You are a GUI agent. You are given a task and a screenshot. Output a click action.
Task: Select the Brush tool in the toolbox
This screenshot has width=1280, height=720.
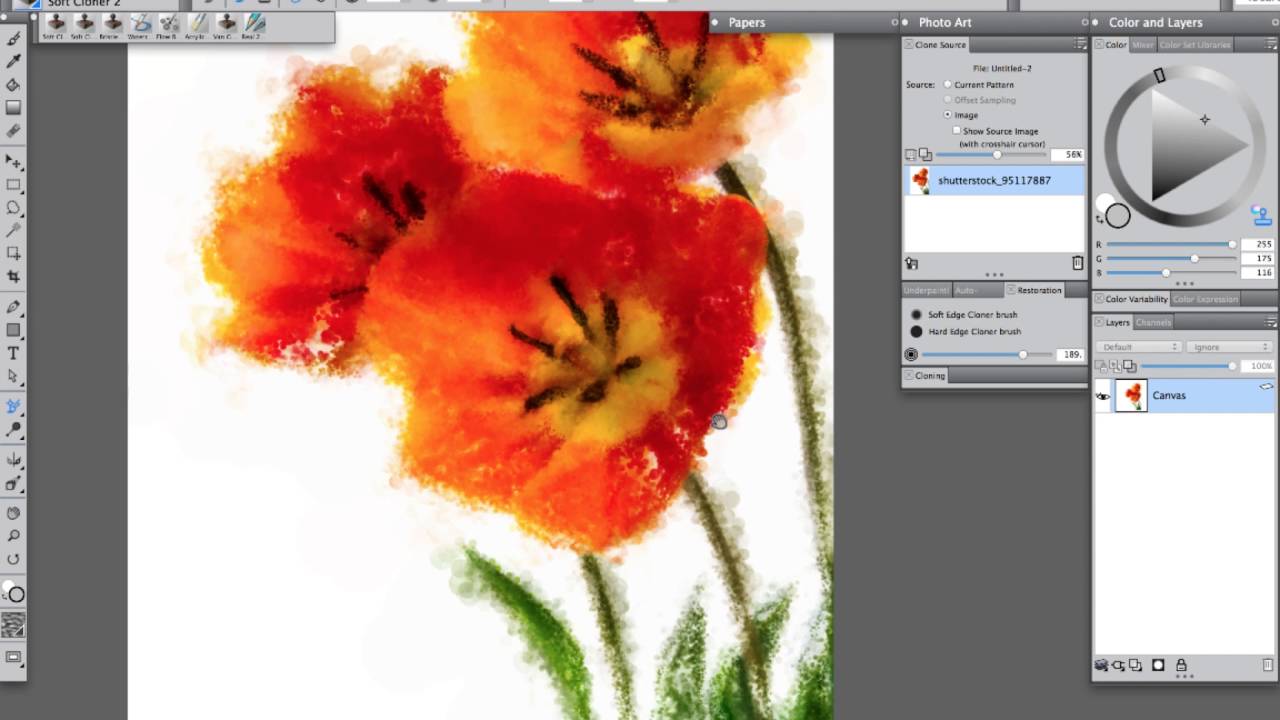(14, 39)
